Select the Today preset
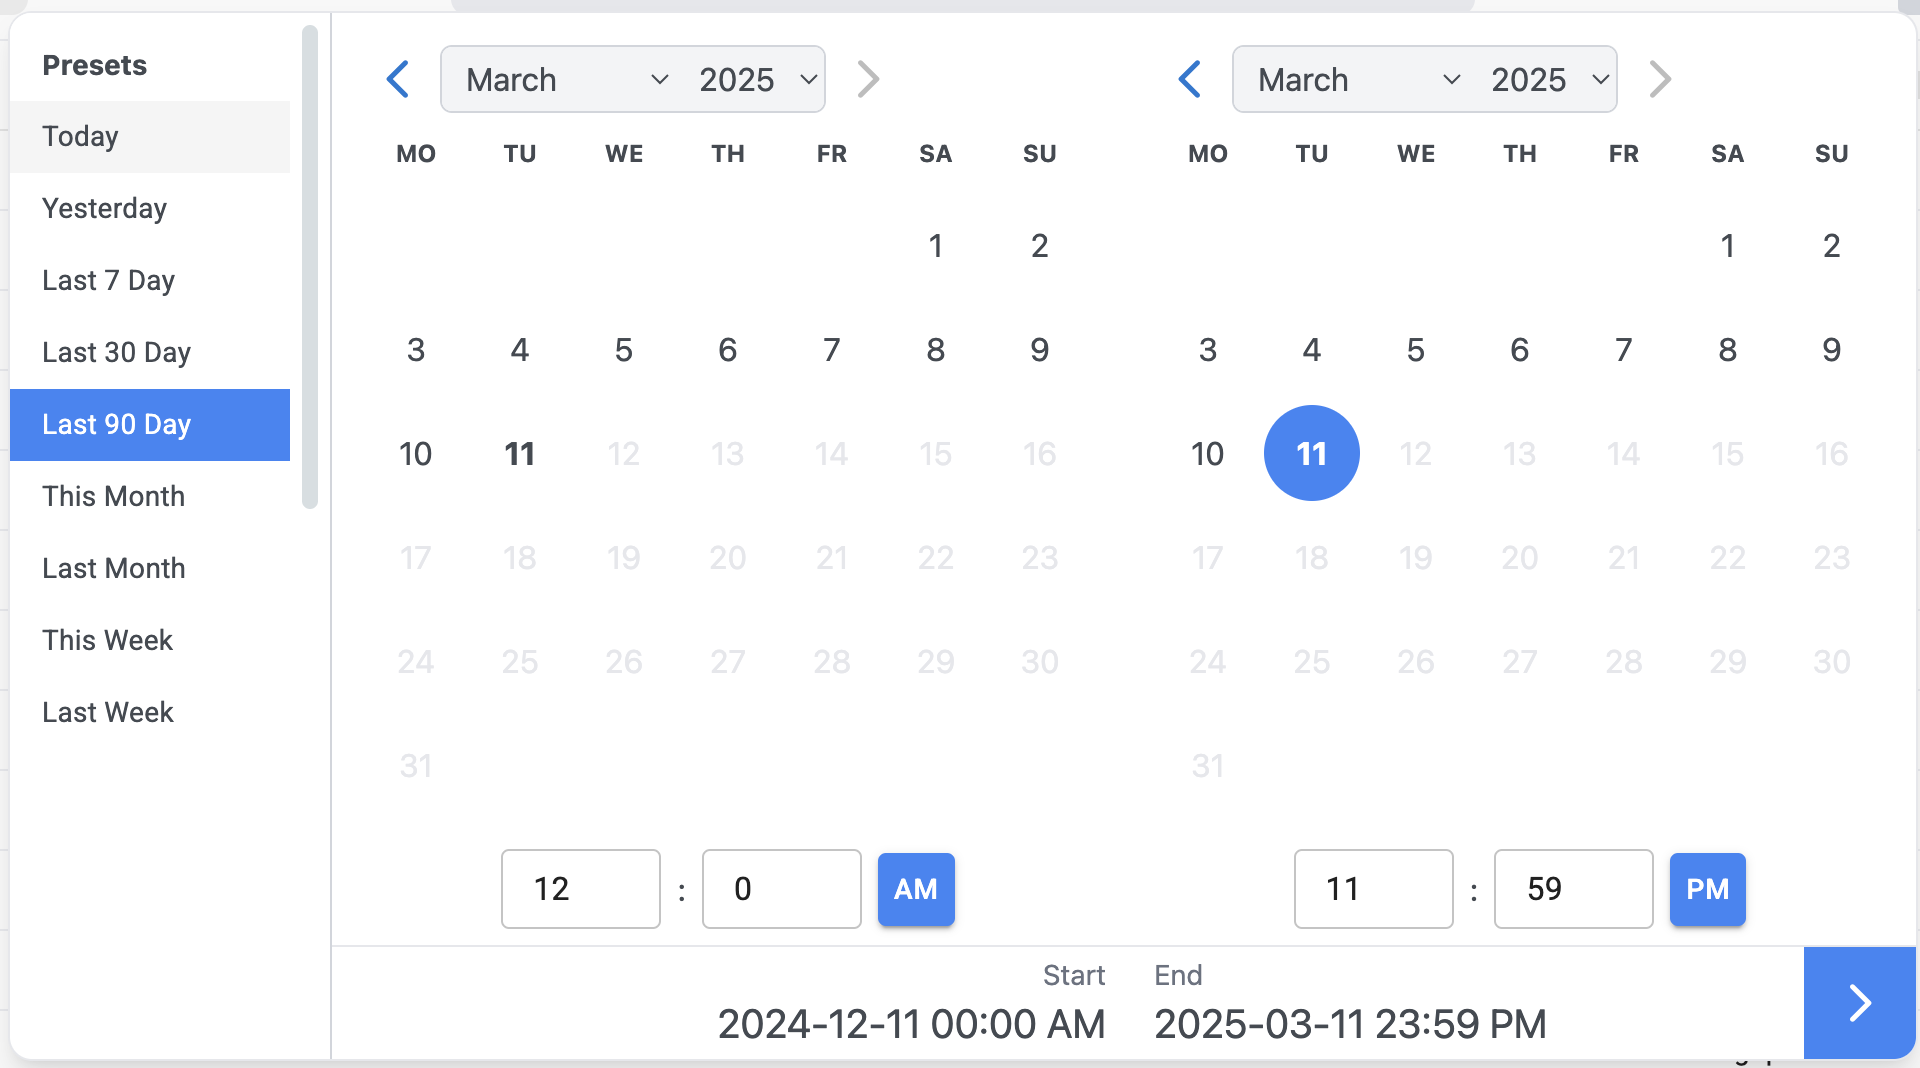The width and height of the screenshot is (1920, 1068). click(150, 136)
